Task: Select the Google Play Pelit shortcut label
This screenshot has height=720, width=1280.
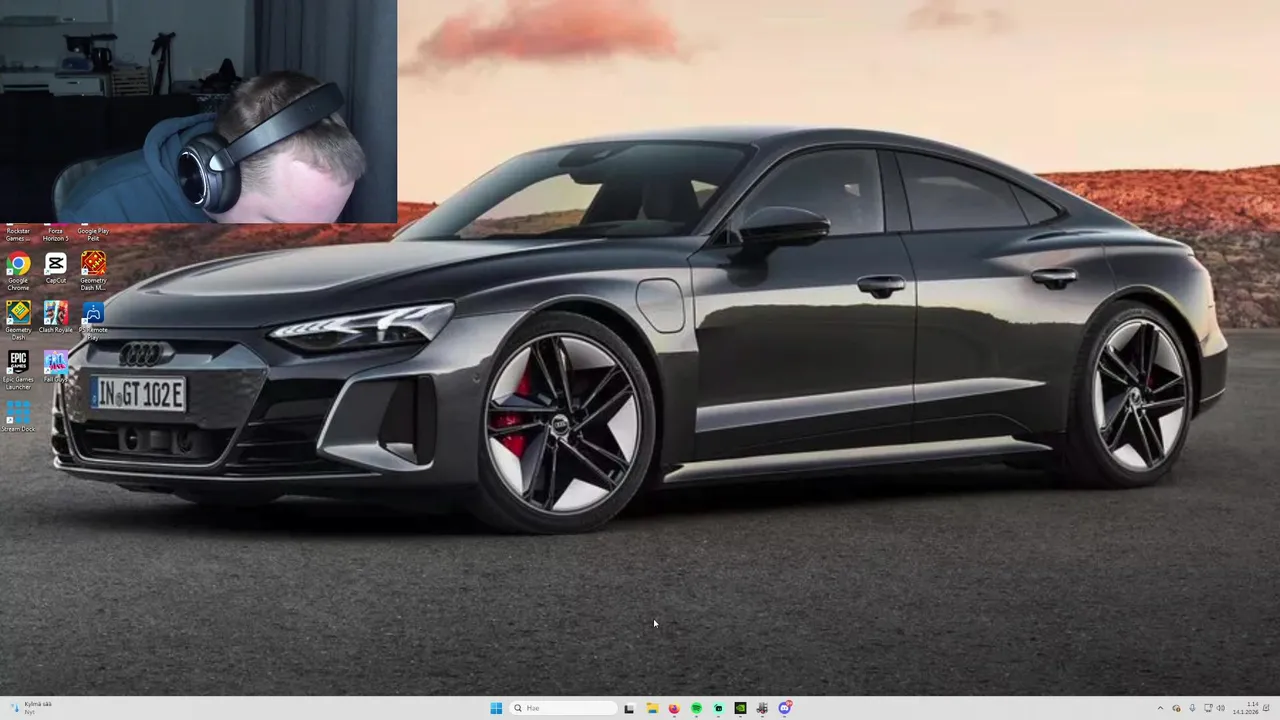Action: pyautogui.click(x=93, y=235)
